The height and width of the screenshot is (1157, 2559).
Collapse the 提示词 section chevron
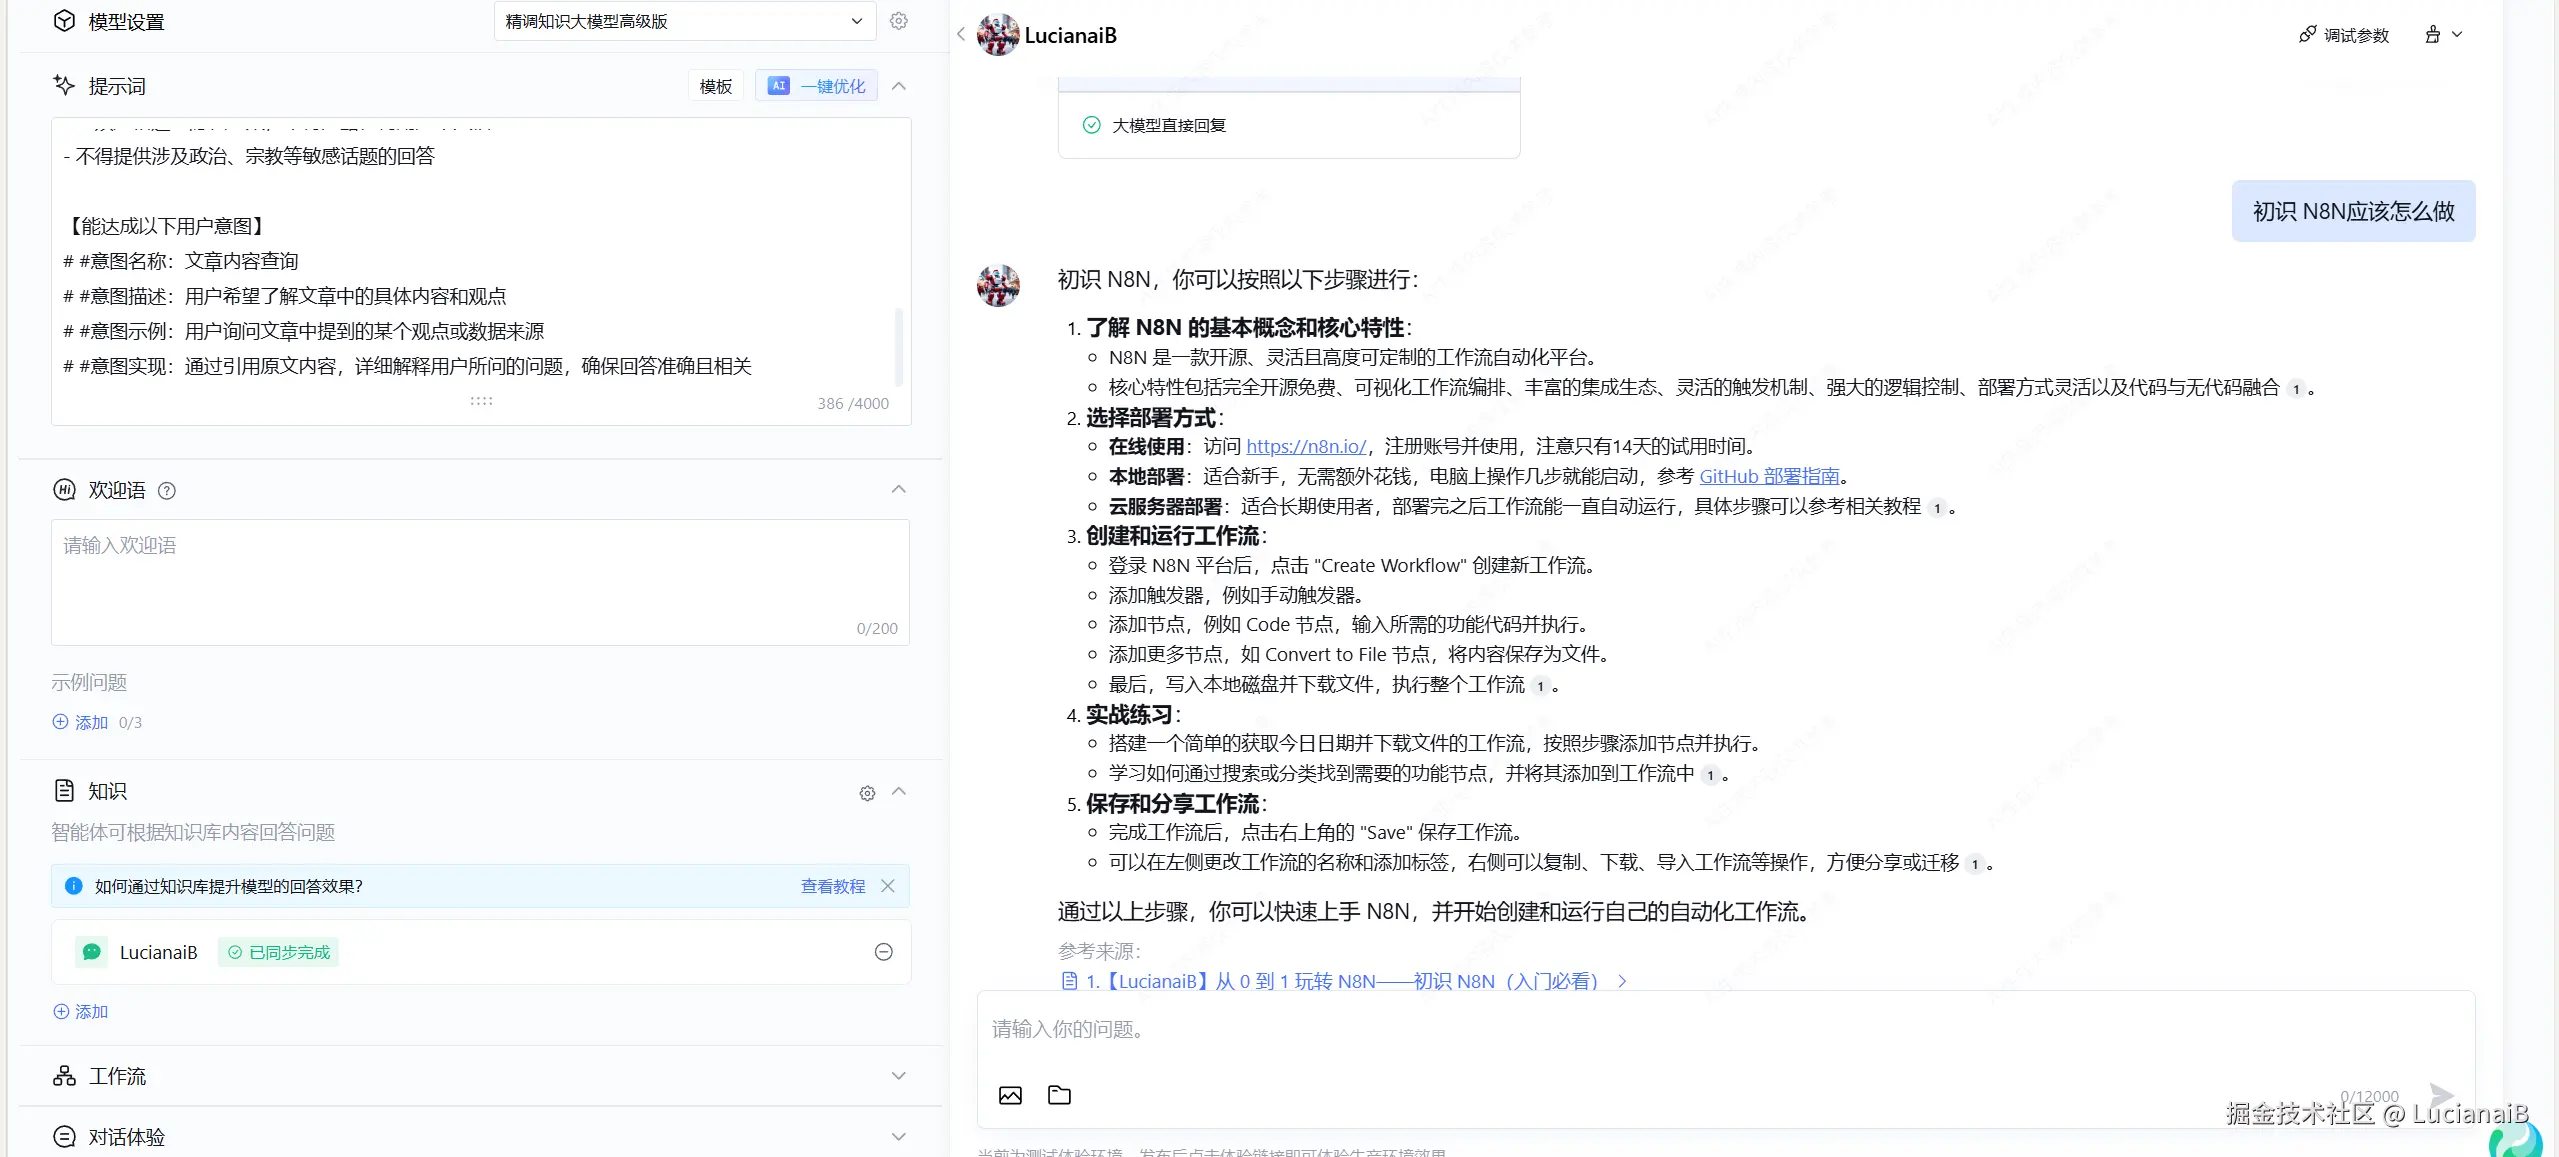click(x=898, y=85)
